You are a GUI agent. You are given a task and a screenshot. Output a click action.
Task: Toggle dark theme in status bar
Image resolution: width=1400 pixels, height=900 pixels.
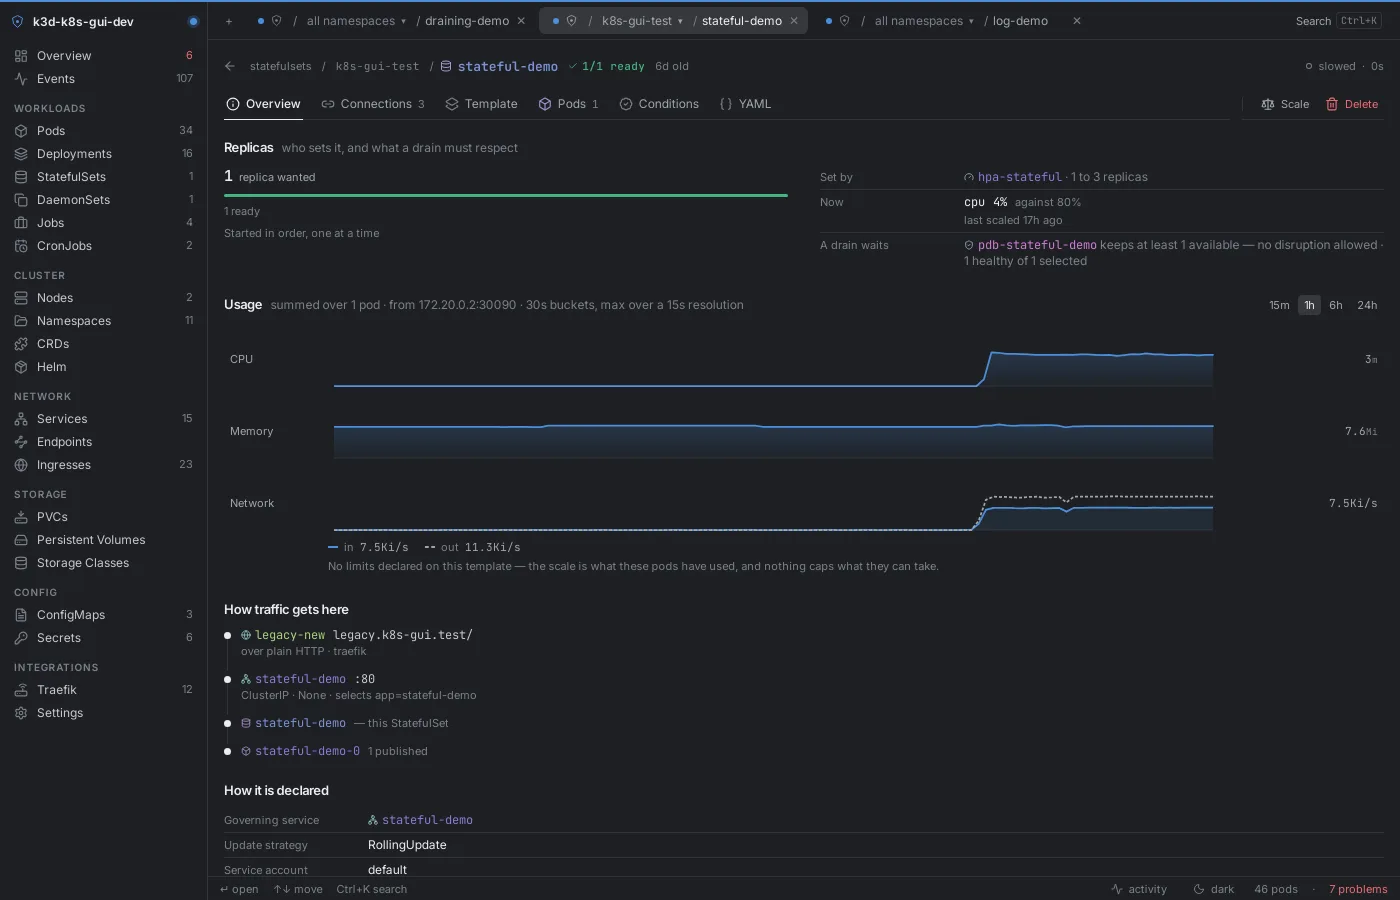click(1214, 889)
